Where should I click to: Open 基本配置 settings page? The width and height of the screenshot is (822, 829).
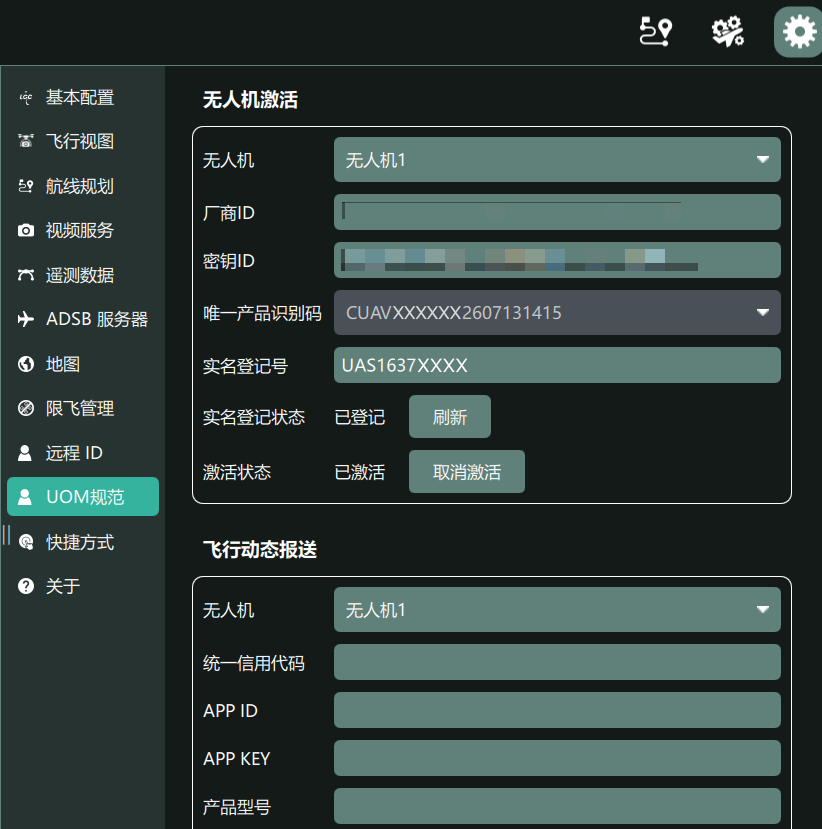83,98
